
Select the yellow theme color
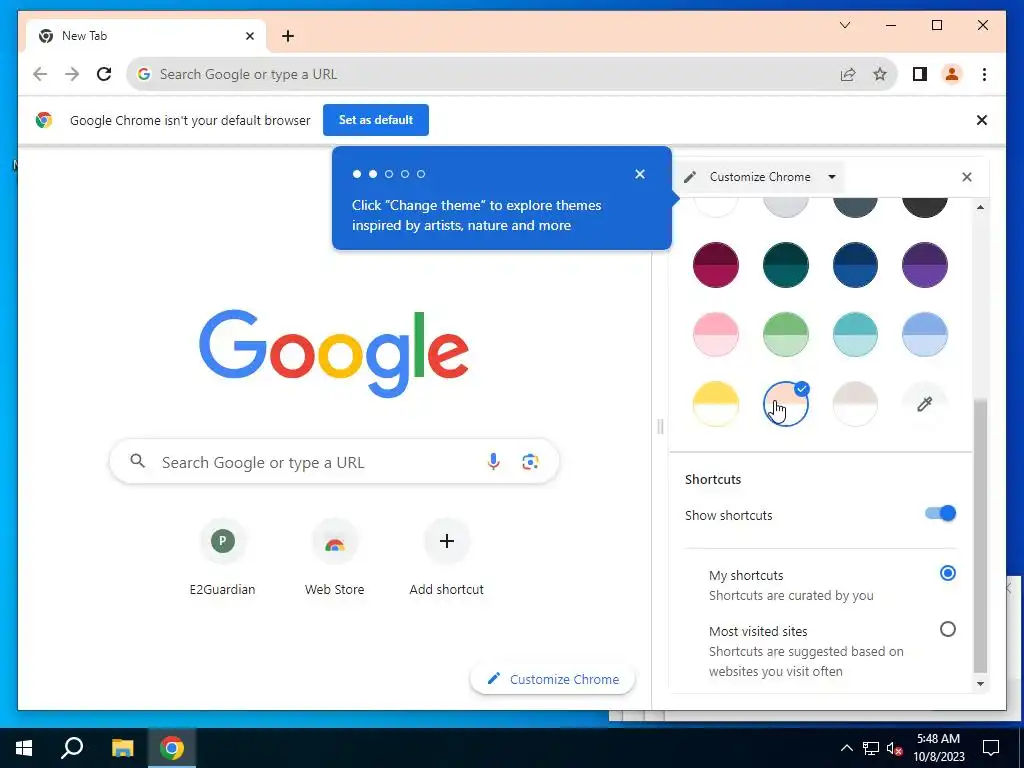716,404
